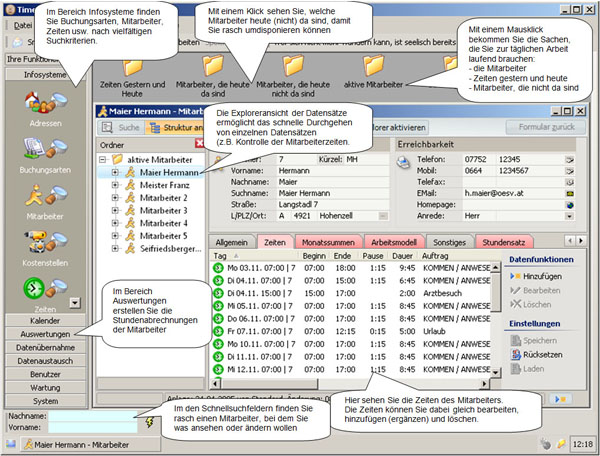600x456 pixels.
Task: Open the Wartung sidebar section
Action: [45, 388]
